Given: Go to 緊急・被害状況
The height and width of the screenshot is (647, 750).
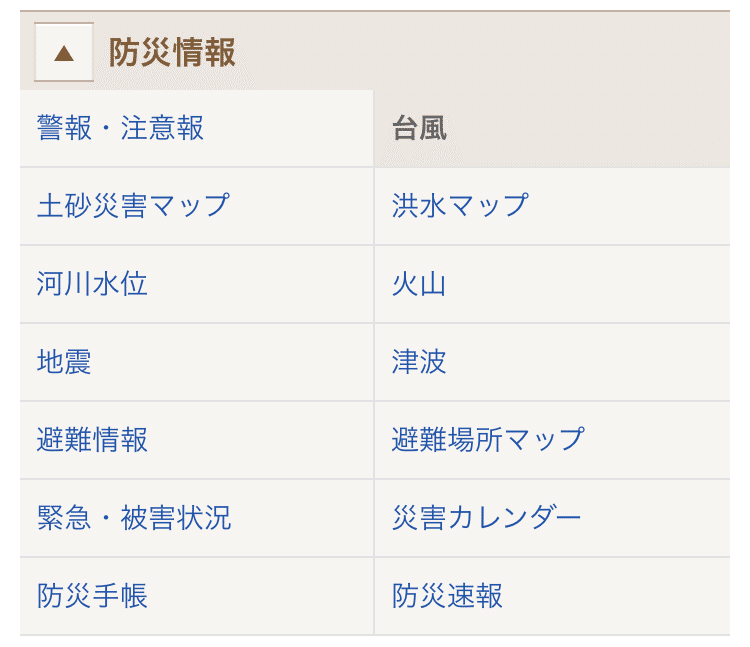Looking at the screenshot, I should pyautogui.click(x=134, y=518).
